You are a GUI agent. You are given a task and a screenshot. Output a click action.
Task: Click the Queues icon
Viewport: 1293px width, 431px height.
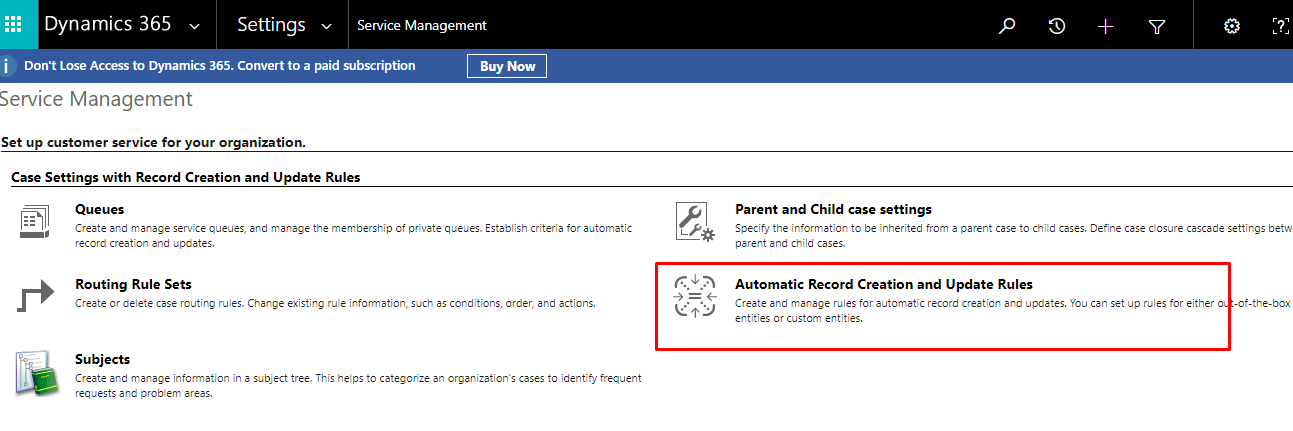(35, 222)
